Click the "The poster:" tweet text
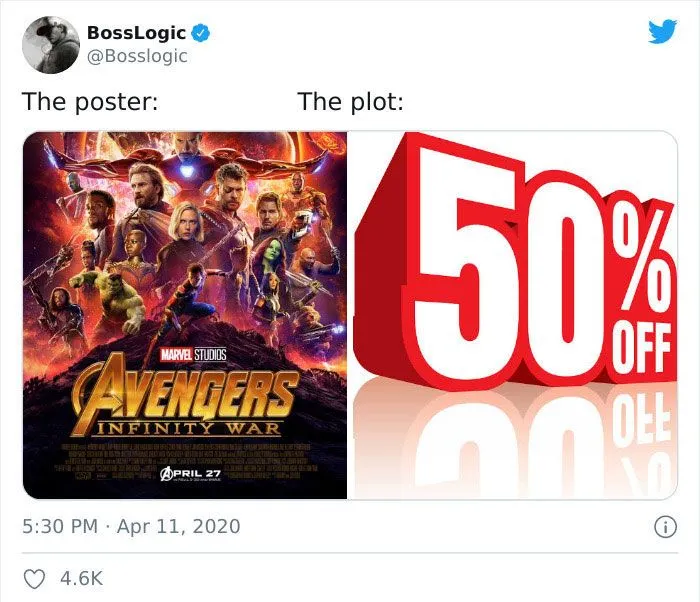 (x=90, y=102)
